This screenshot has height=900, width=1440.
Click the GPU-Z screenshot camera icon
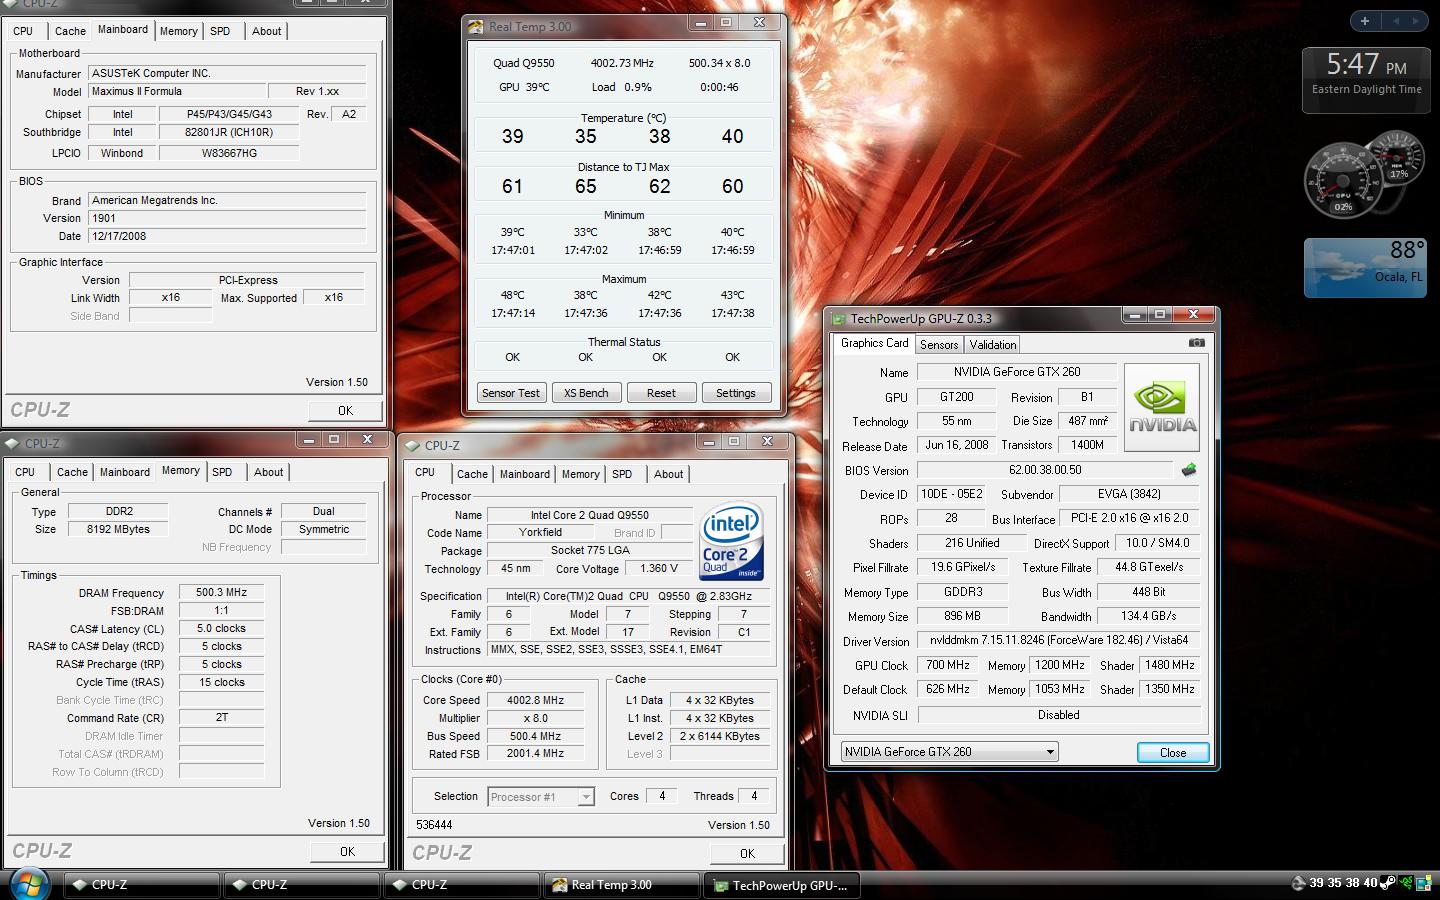(x=1196, y=343)
